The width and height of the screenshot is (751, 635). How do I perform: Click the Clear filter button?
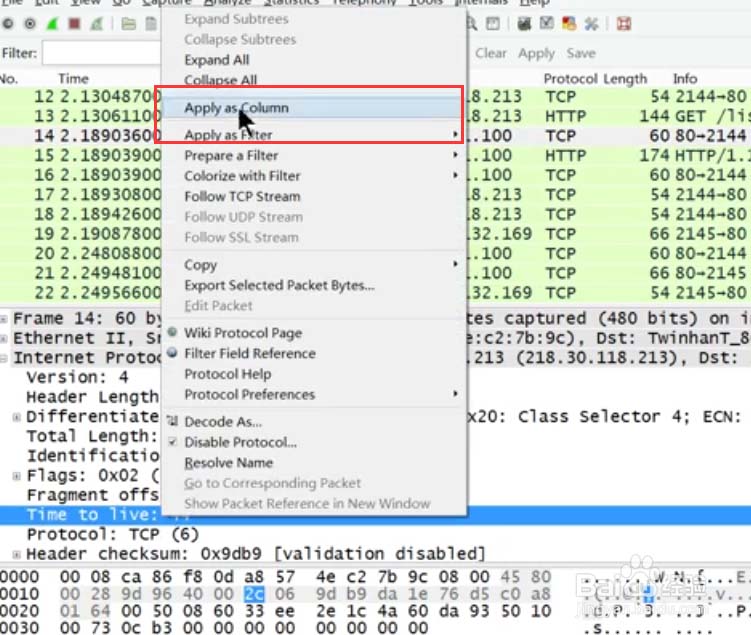(x=490, y=53)
